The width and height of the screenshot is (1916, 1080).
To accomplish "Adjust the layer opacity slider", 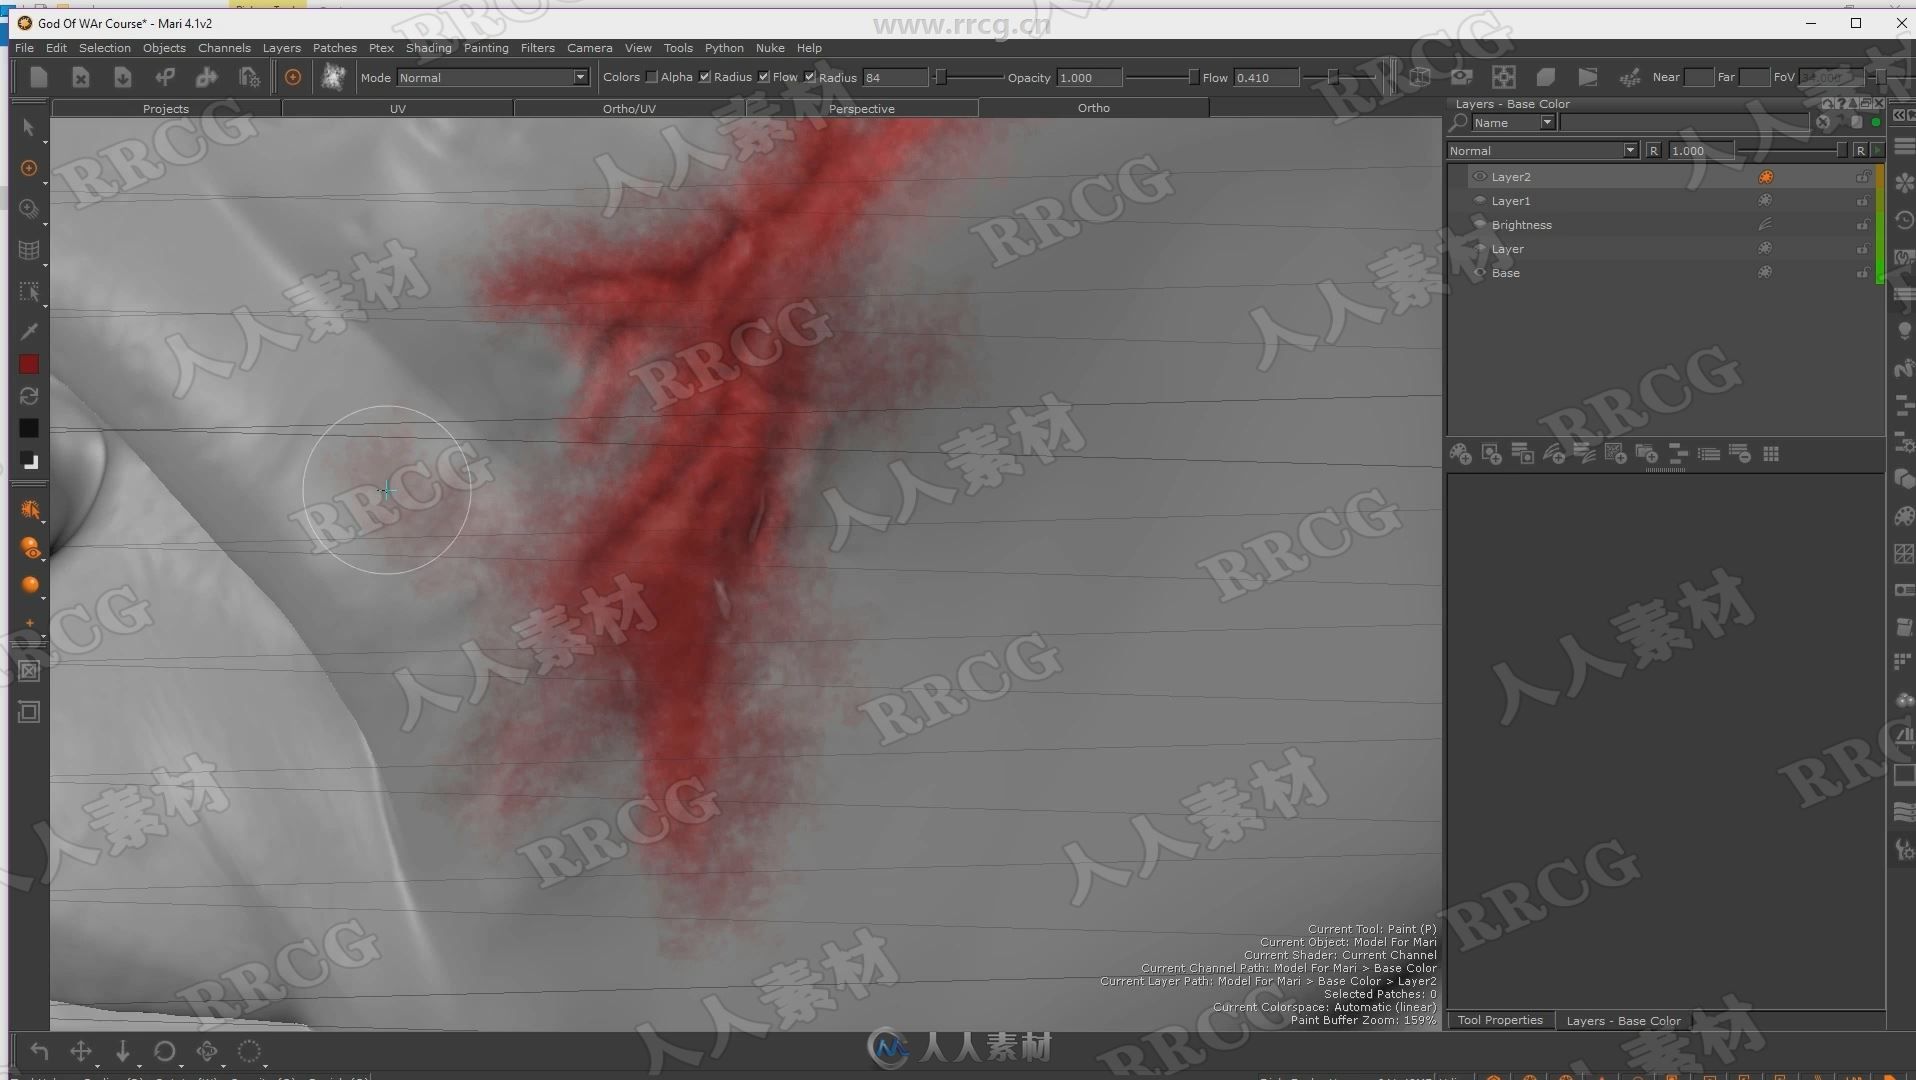I will pos(1794,151).
